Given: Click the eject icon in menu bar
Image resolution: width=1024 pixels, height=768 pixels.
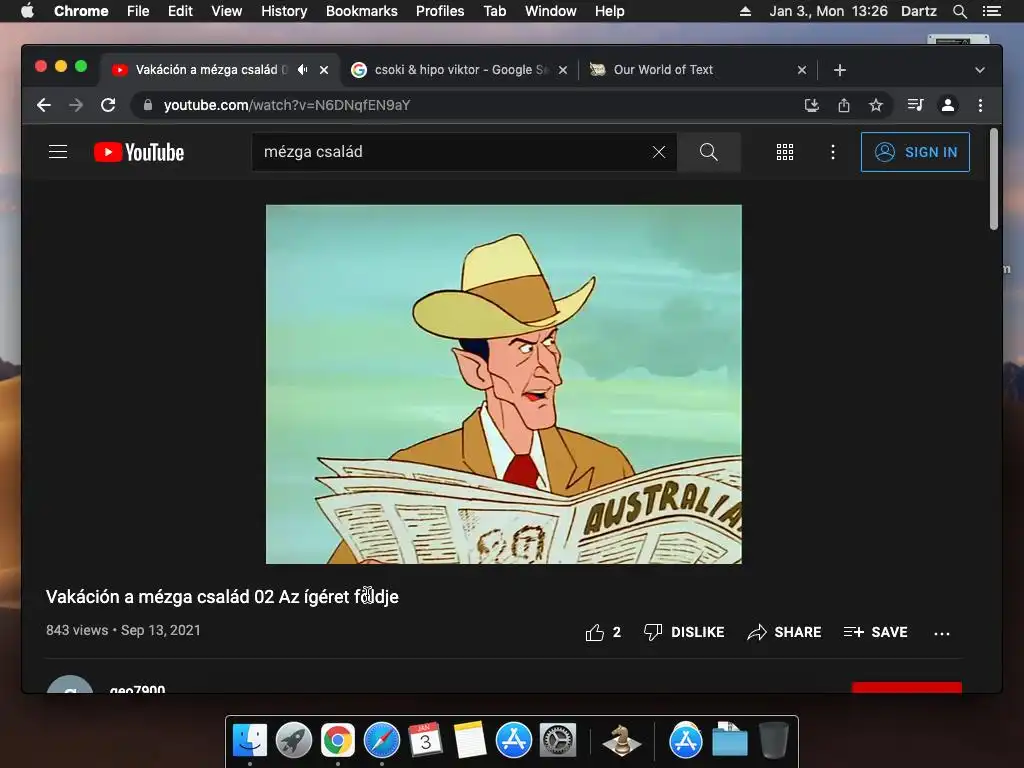Looking at the screenshot, I should tap(745, 11).
